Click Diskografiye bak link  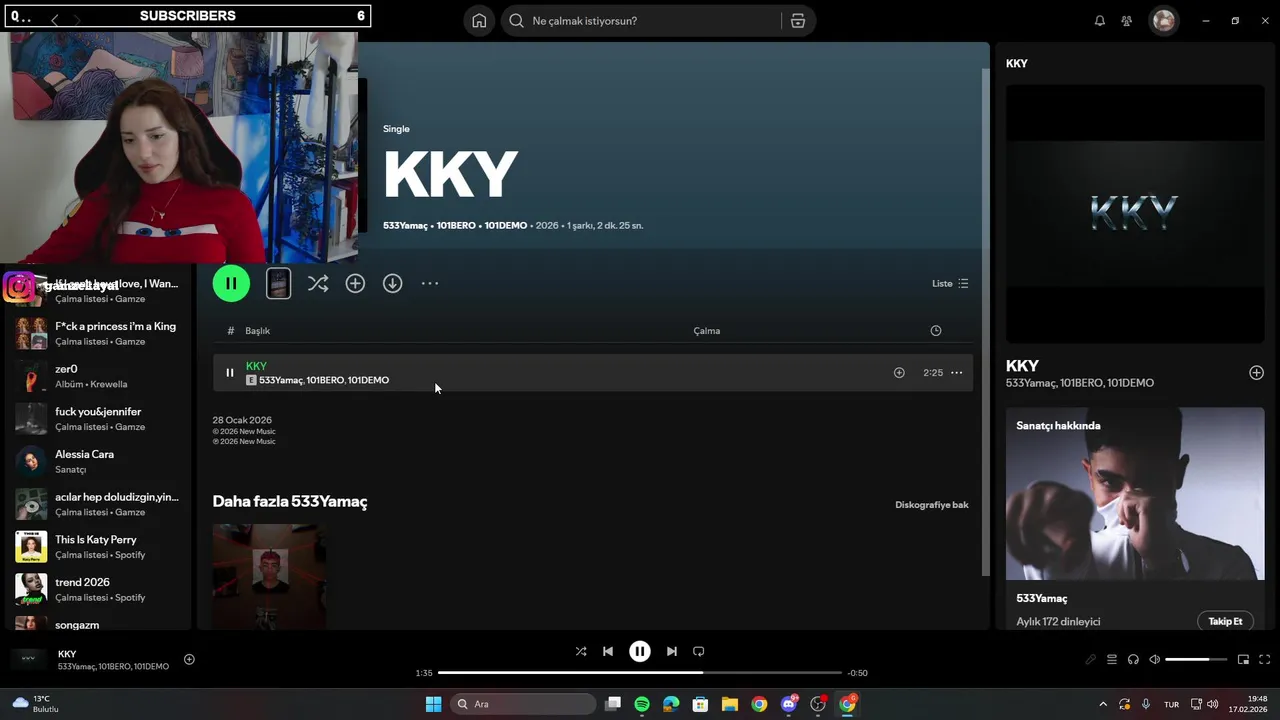click(x=932, y=505)
